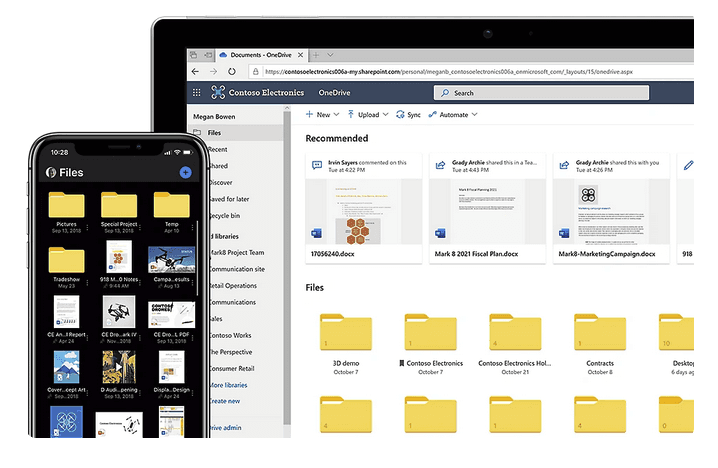Image resolution: width=718 pixels, height=468 pixels.
Task: Expand the Automate dropdown chevron
Action: 474,114
